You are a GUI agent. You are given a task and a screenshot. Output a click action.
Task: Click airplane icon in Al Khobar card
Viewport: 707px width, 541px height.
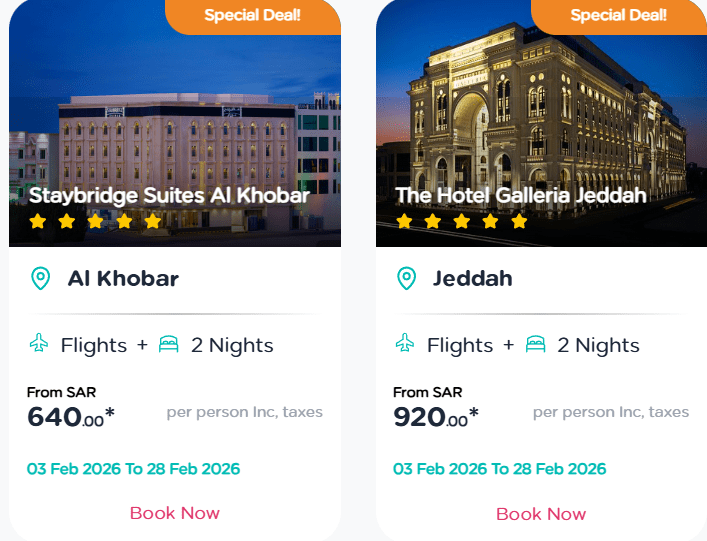click(39, 344)
